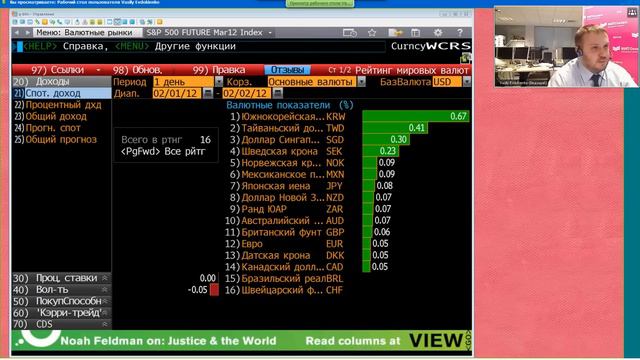640x360 pixels.
Task: Expand the 50) ПокупСпособн section
Action: click(x=105, y=301)
